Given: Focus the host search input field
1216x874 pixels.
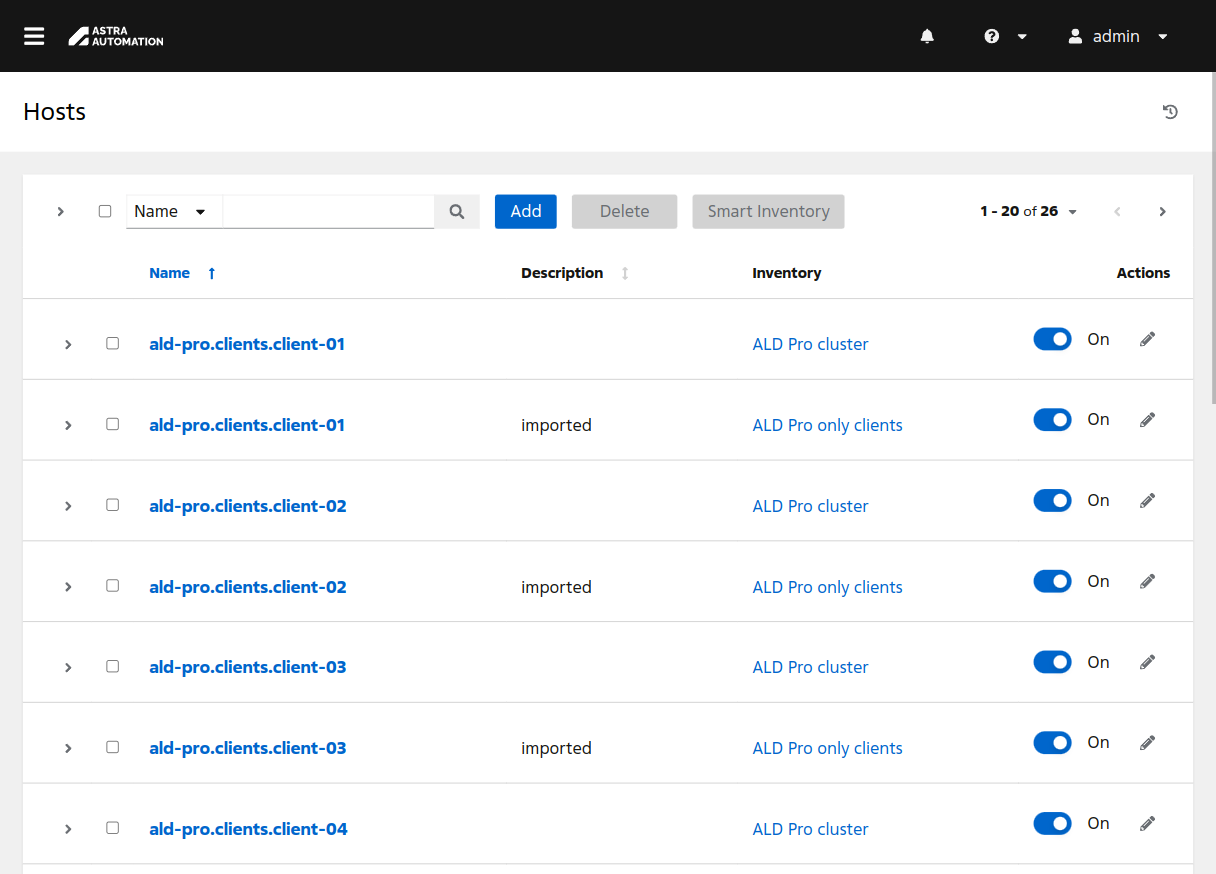Looking at the screenshot, I should point(328,211).
